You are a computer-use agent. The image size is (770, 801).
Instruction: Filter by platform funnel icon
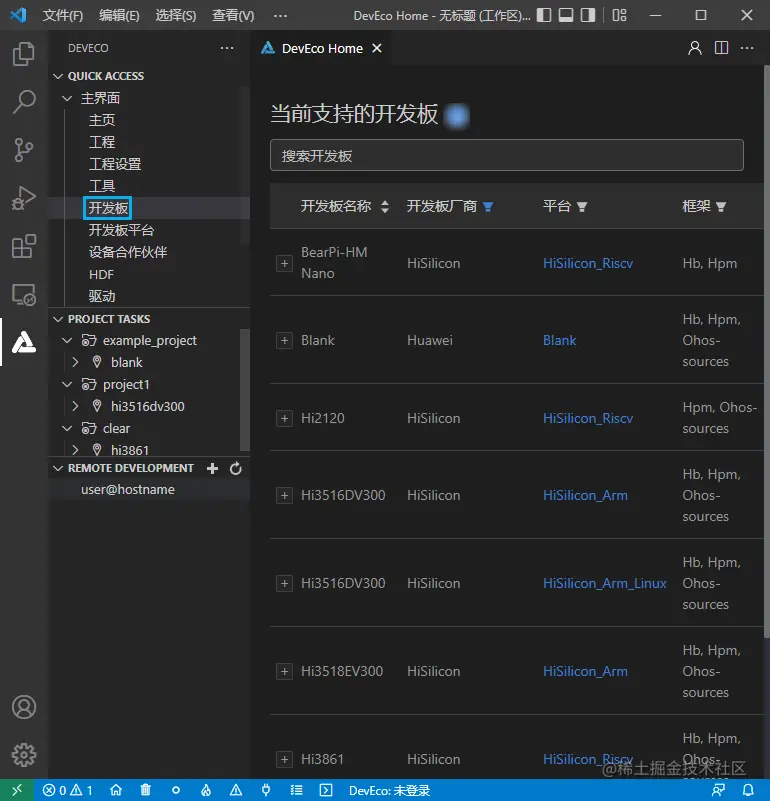click(581, 206)
